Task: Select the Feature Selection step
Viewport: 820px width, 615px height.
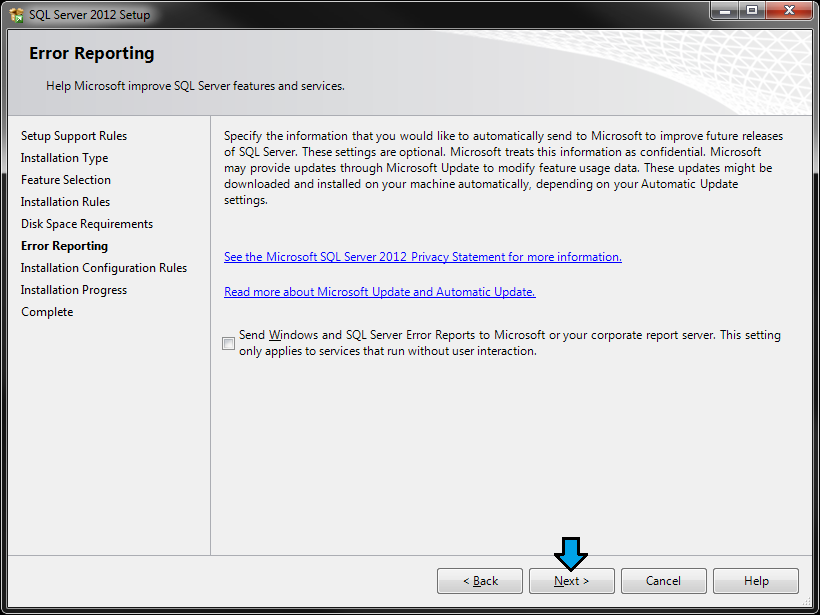Action: [66, 180]
